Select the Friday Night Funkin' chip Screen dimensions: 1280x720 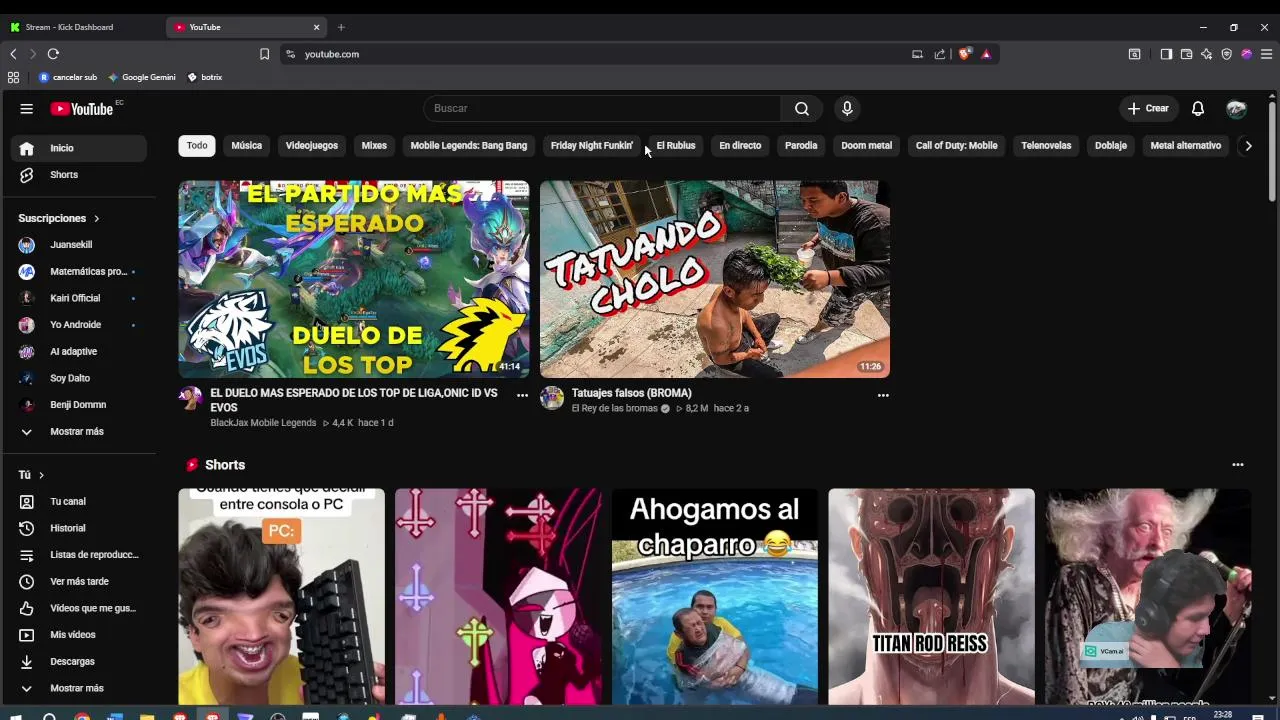(x=592, y=146)
